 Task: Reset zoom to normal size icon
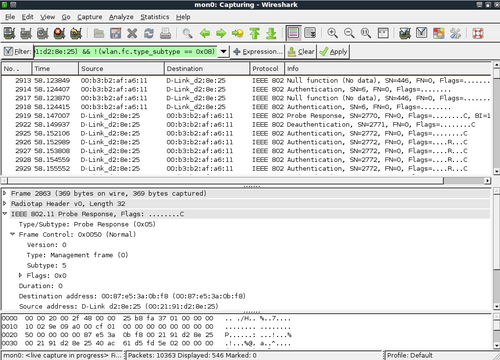(x=366, y=33)
